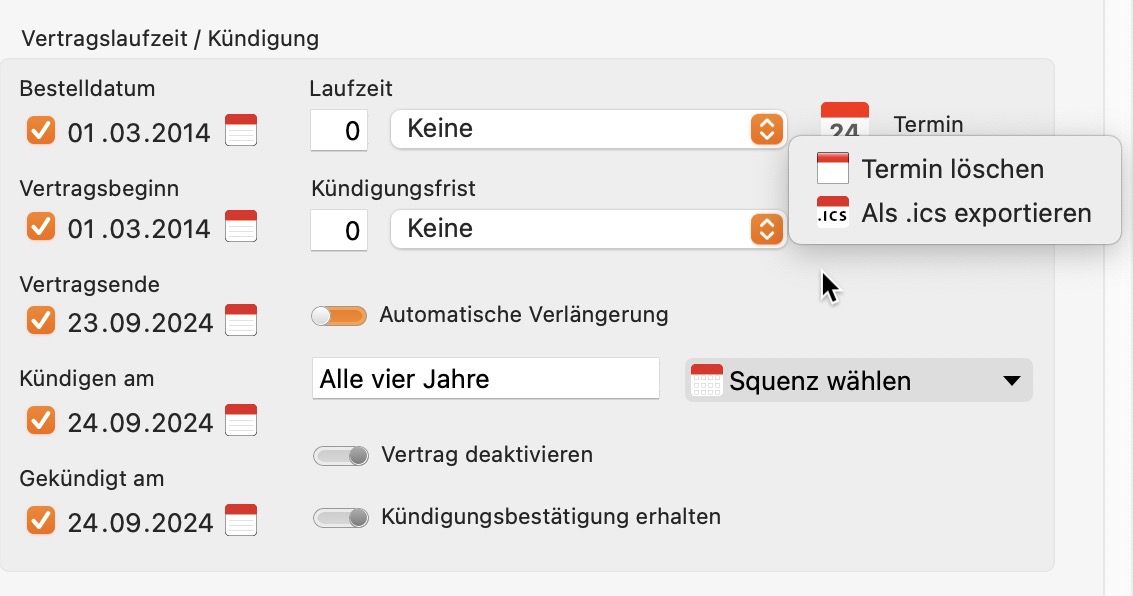The width and height of the screenshot is (1133, 596).
Task: Enable Kündigungsbestätigung erhalten switch
Action: click(340, 517)
